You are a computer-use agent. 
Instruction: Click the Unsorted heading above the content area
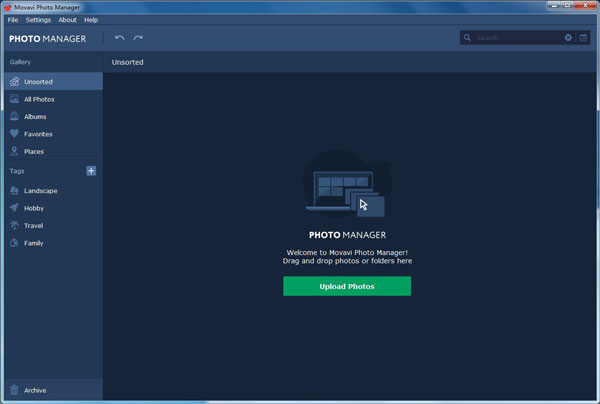pyautogui.click(x=127, y=62)
